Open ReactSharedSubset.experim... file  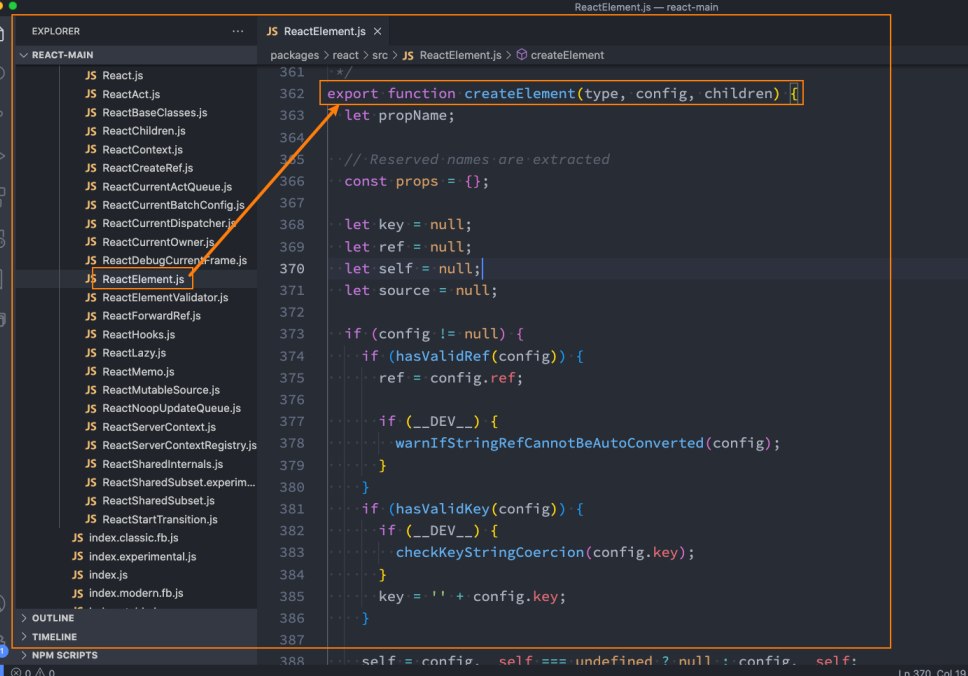click(178, 482)
